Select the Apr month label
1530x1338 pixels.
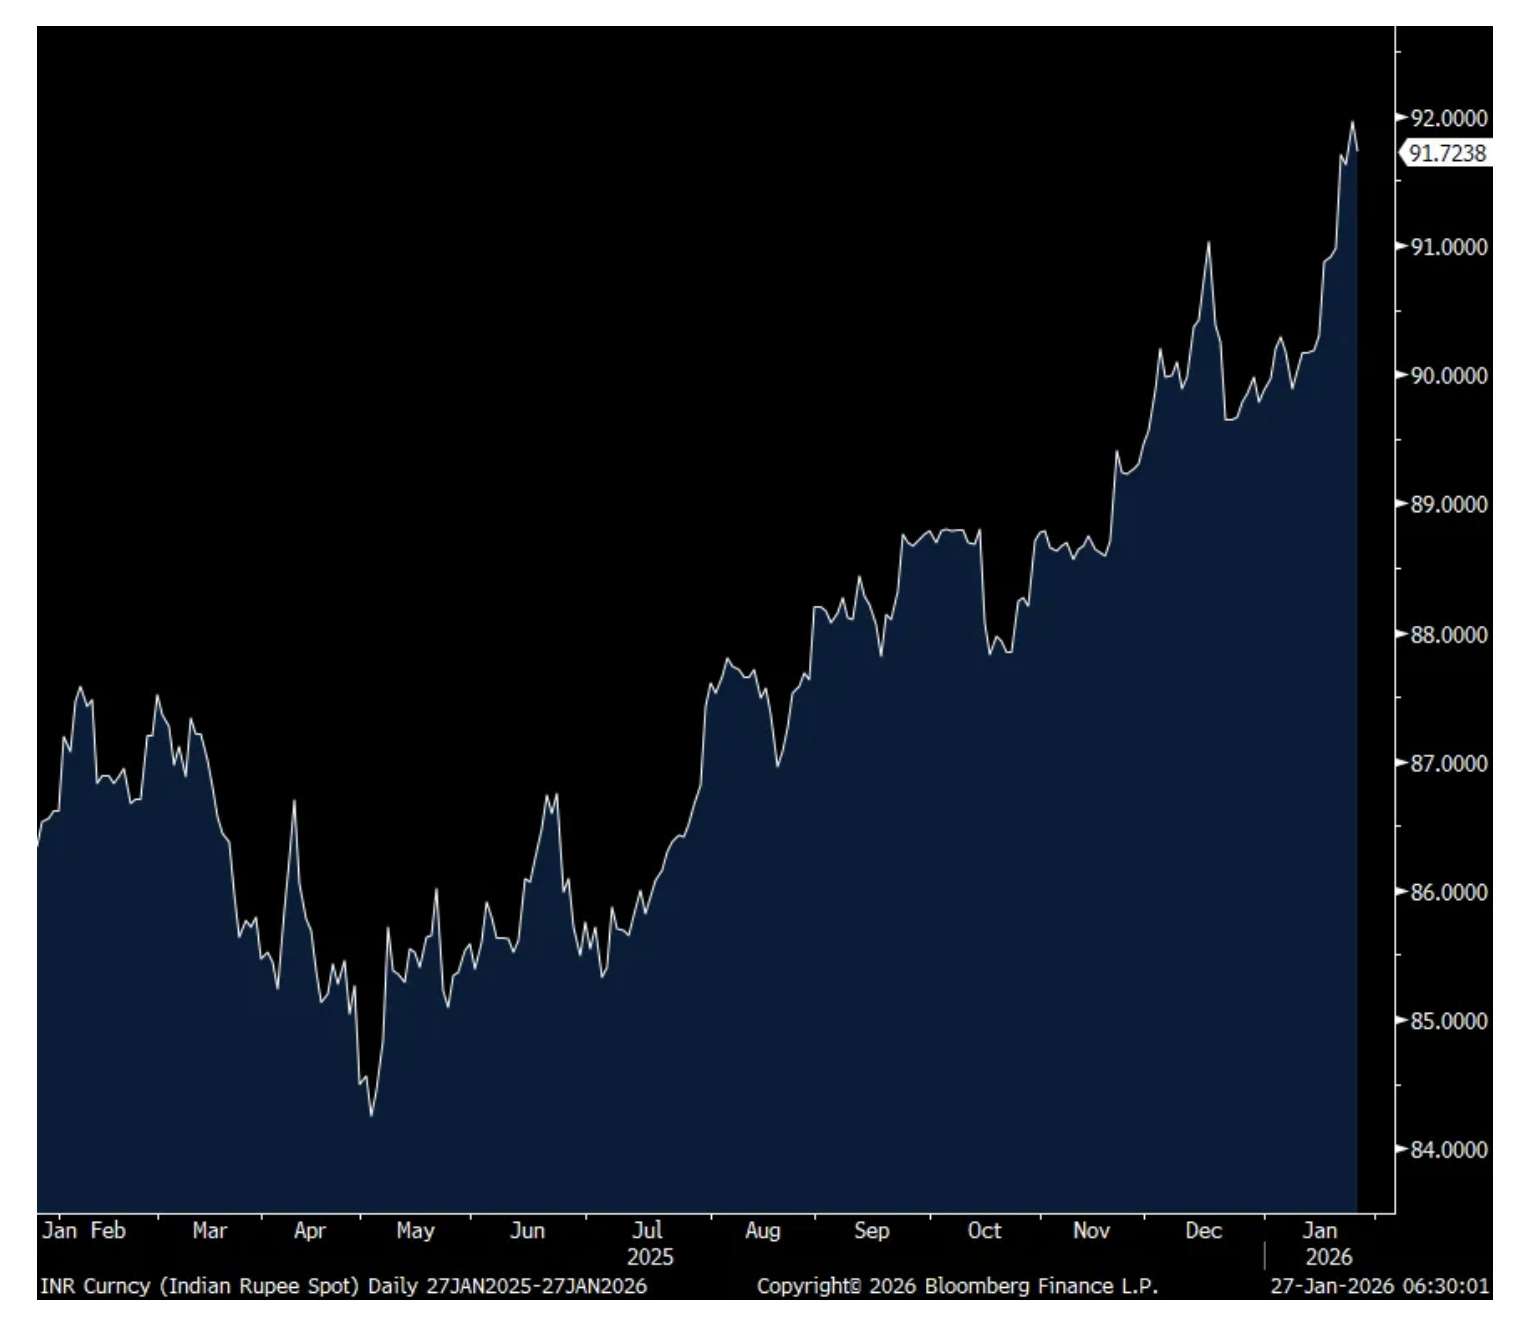pyautogui.click(x=310, y=1231)
